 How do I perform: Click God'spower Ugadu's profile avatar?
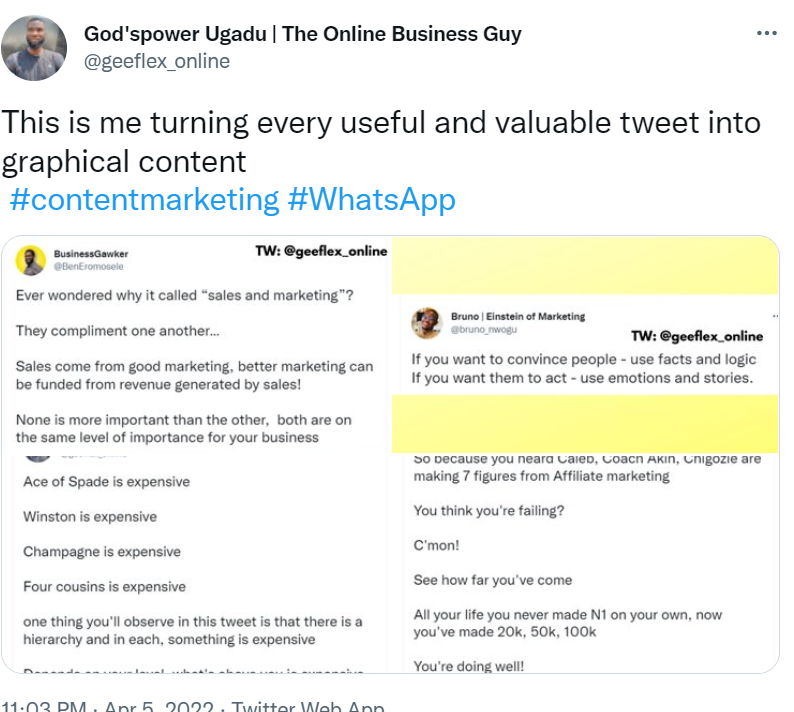point(35,48)
